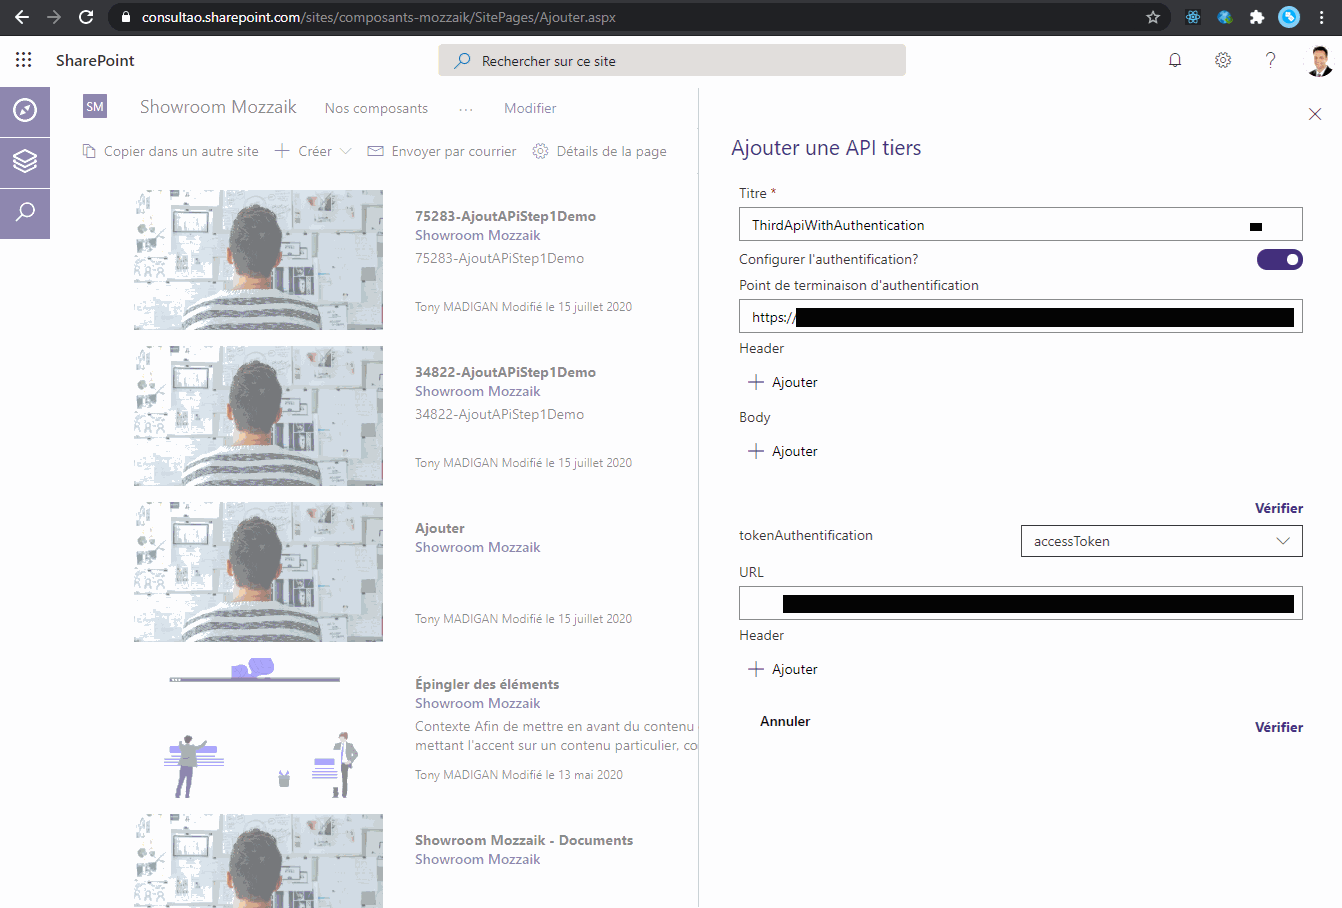Click the browser address bar URL
This screenshot has height=908, width=1342.
tap(378, 17)
